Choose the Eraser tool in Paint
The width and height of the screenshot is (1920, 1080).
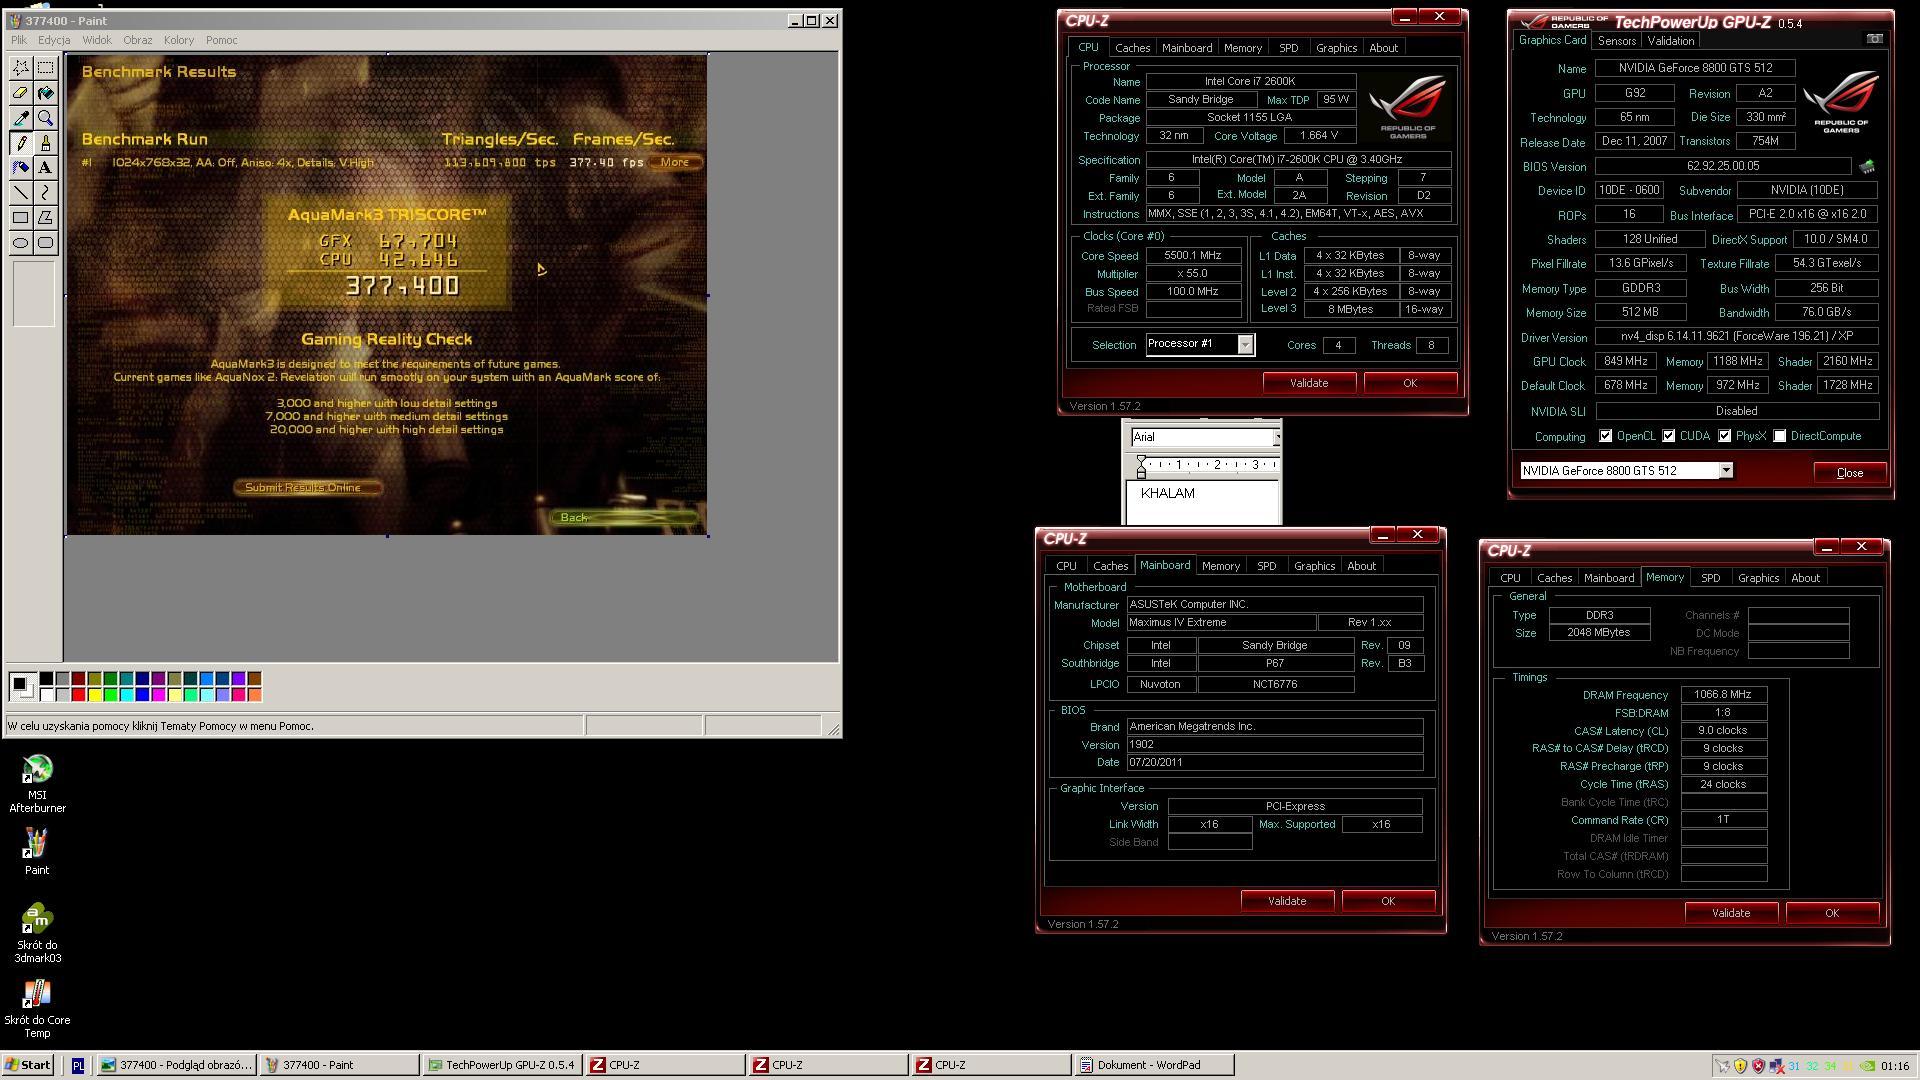pos(21,93)
